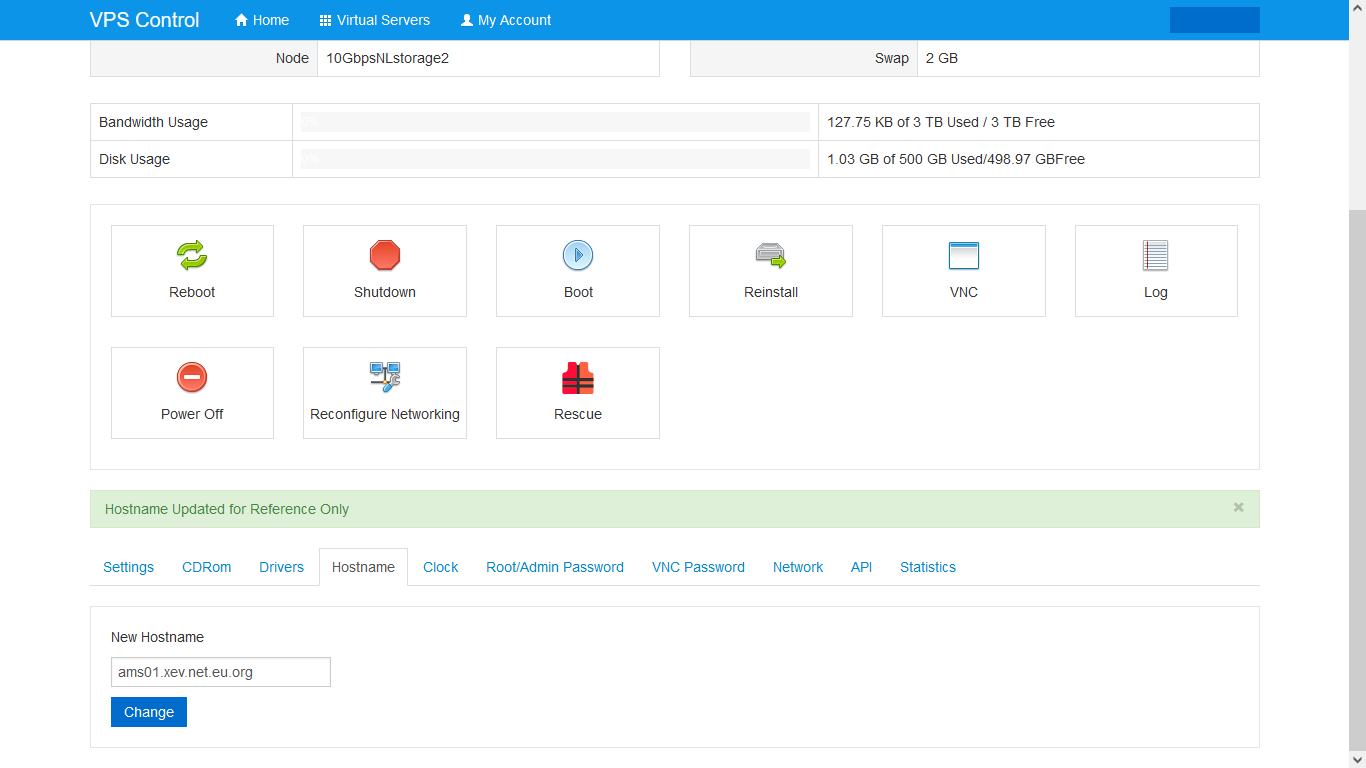
Task: Click the blue Change button
Action: [x=149, y=712]
